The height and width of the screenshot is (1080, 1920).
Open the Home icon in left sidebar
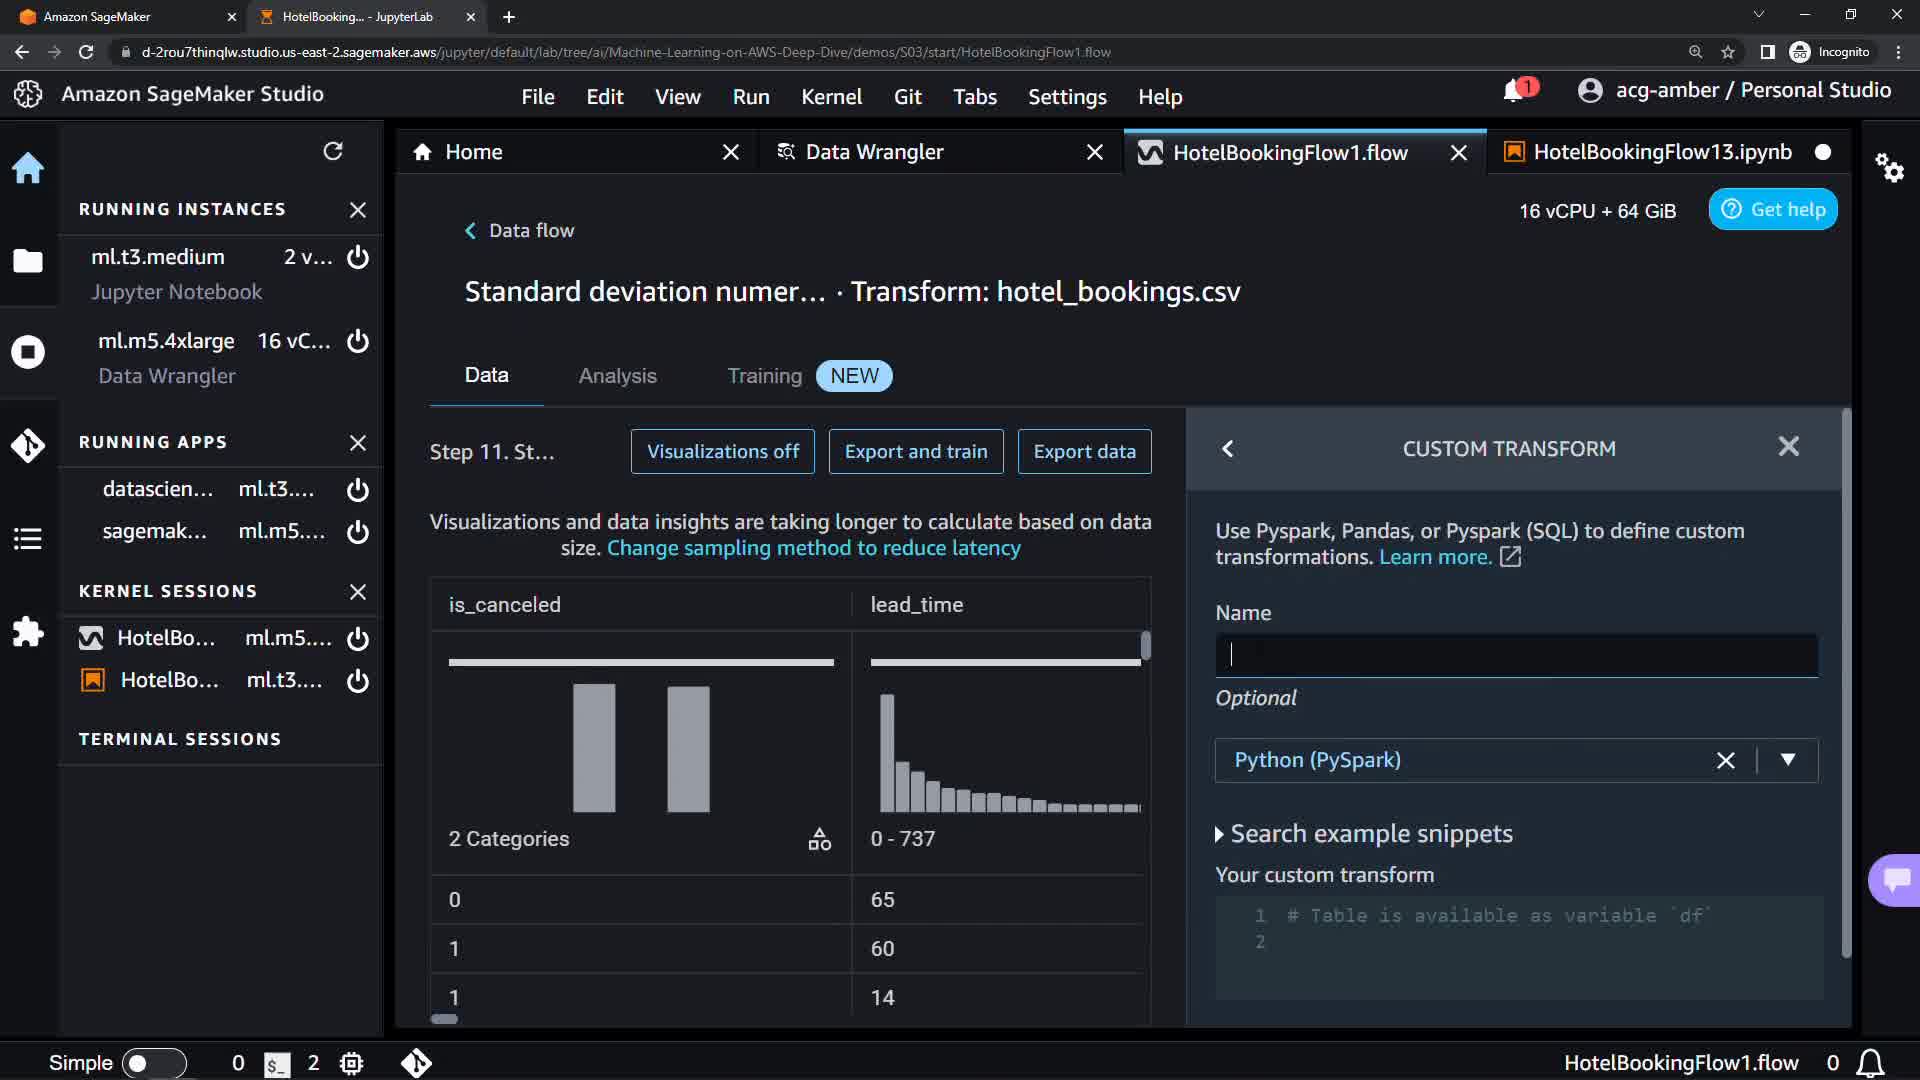(x=28, y=168)
